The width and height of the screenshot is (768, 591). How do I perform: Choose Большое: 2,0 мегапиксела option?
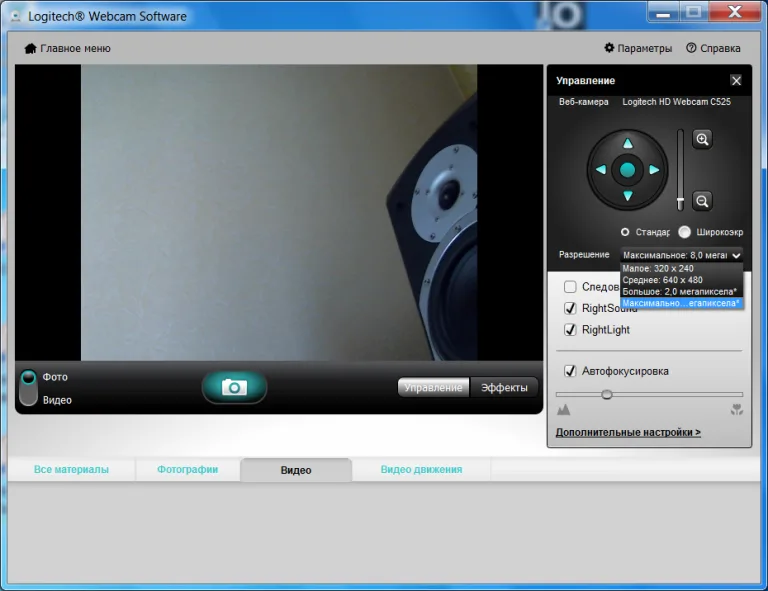pyautogui.click(x=681, y=292)
